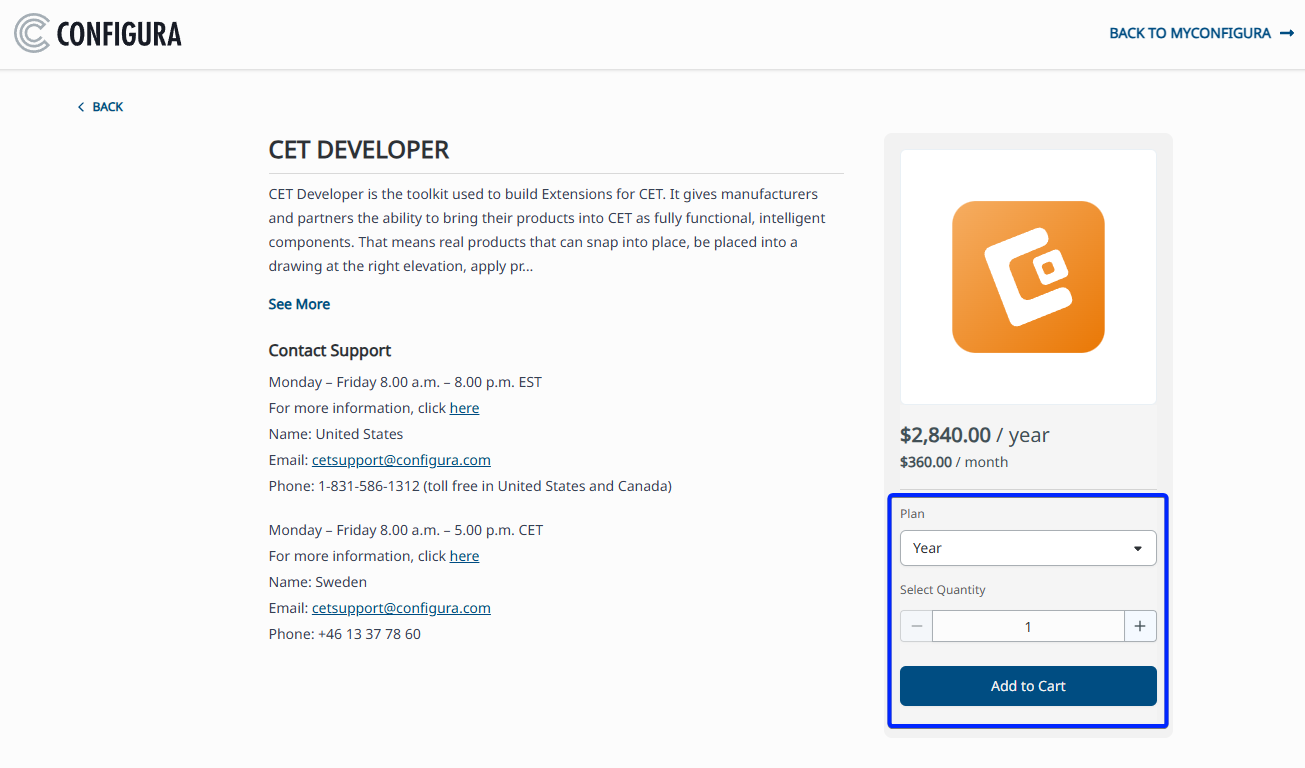Image resolution: width=1305 pixels, height=768 pixels.
Task: Click the $360.00 / month price
Action: [x=954, y=462]
